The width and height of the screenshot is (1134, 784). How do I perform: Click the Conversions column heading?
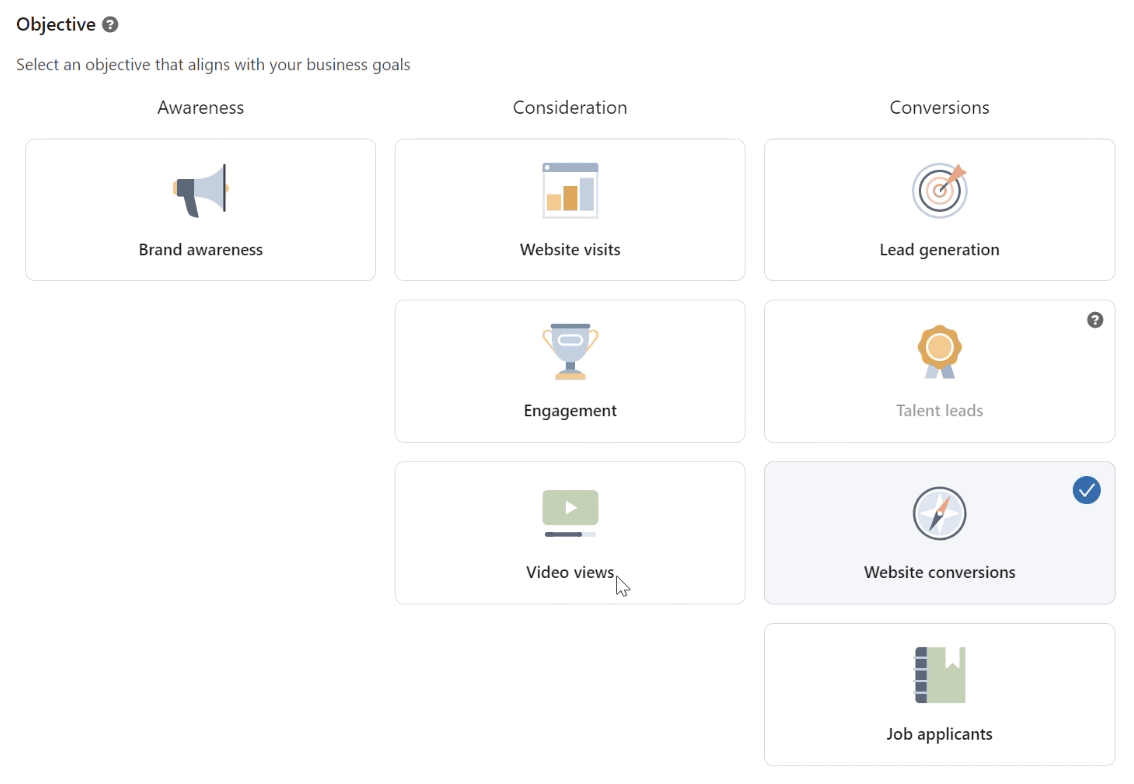pyautogui.click(x=939, y=108)
